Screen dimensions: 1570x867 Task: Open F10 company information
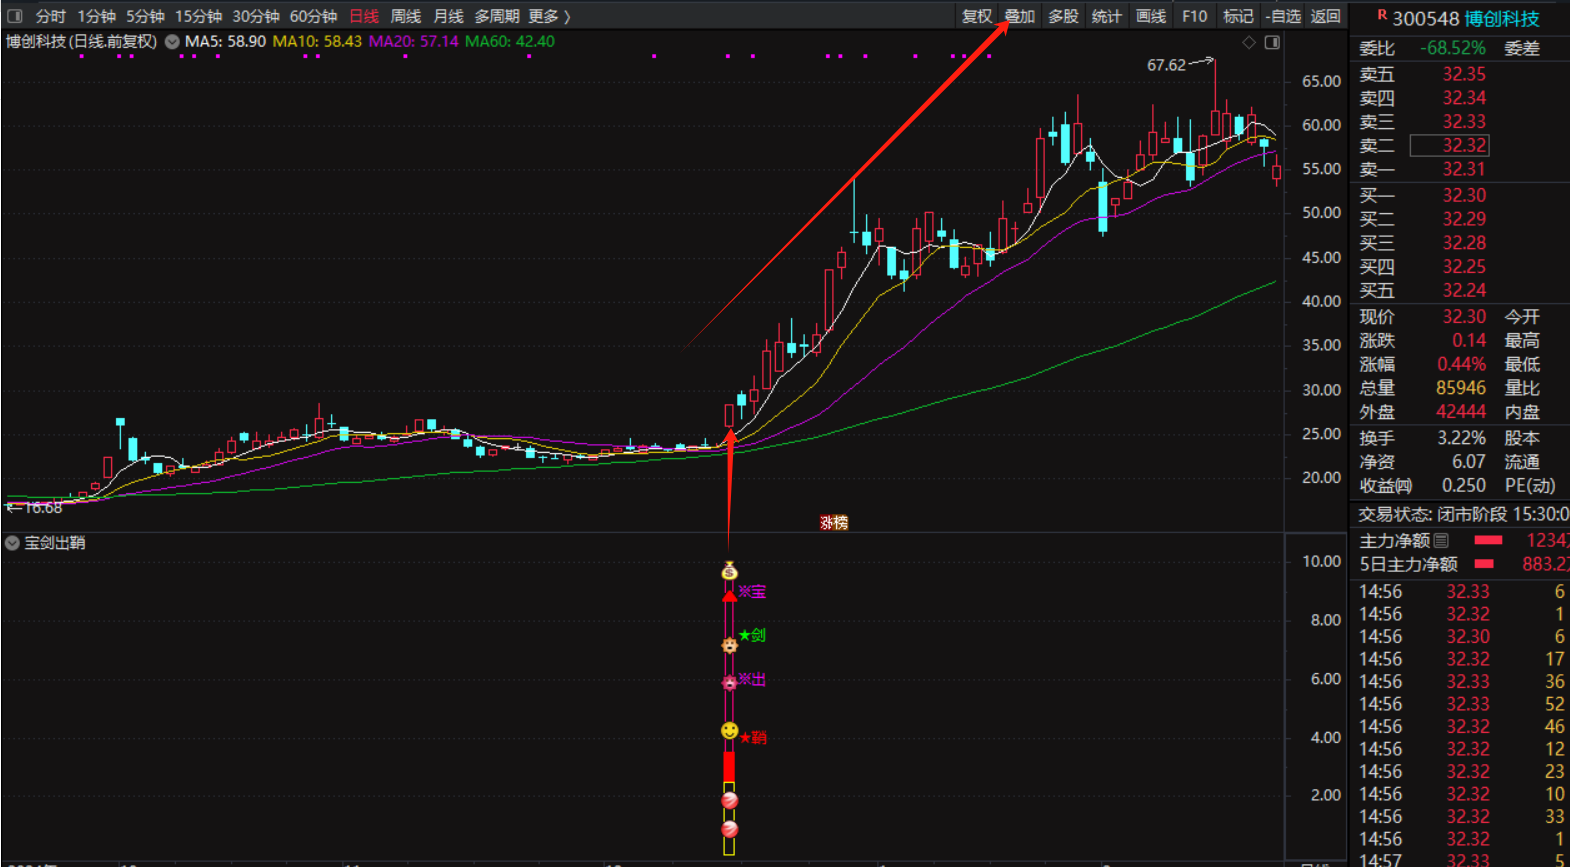[x=1194, y=16]
